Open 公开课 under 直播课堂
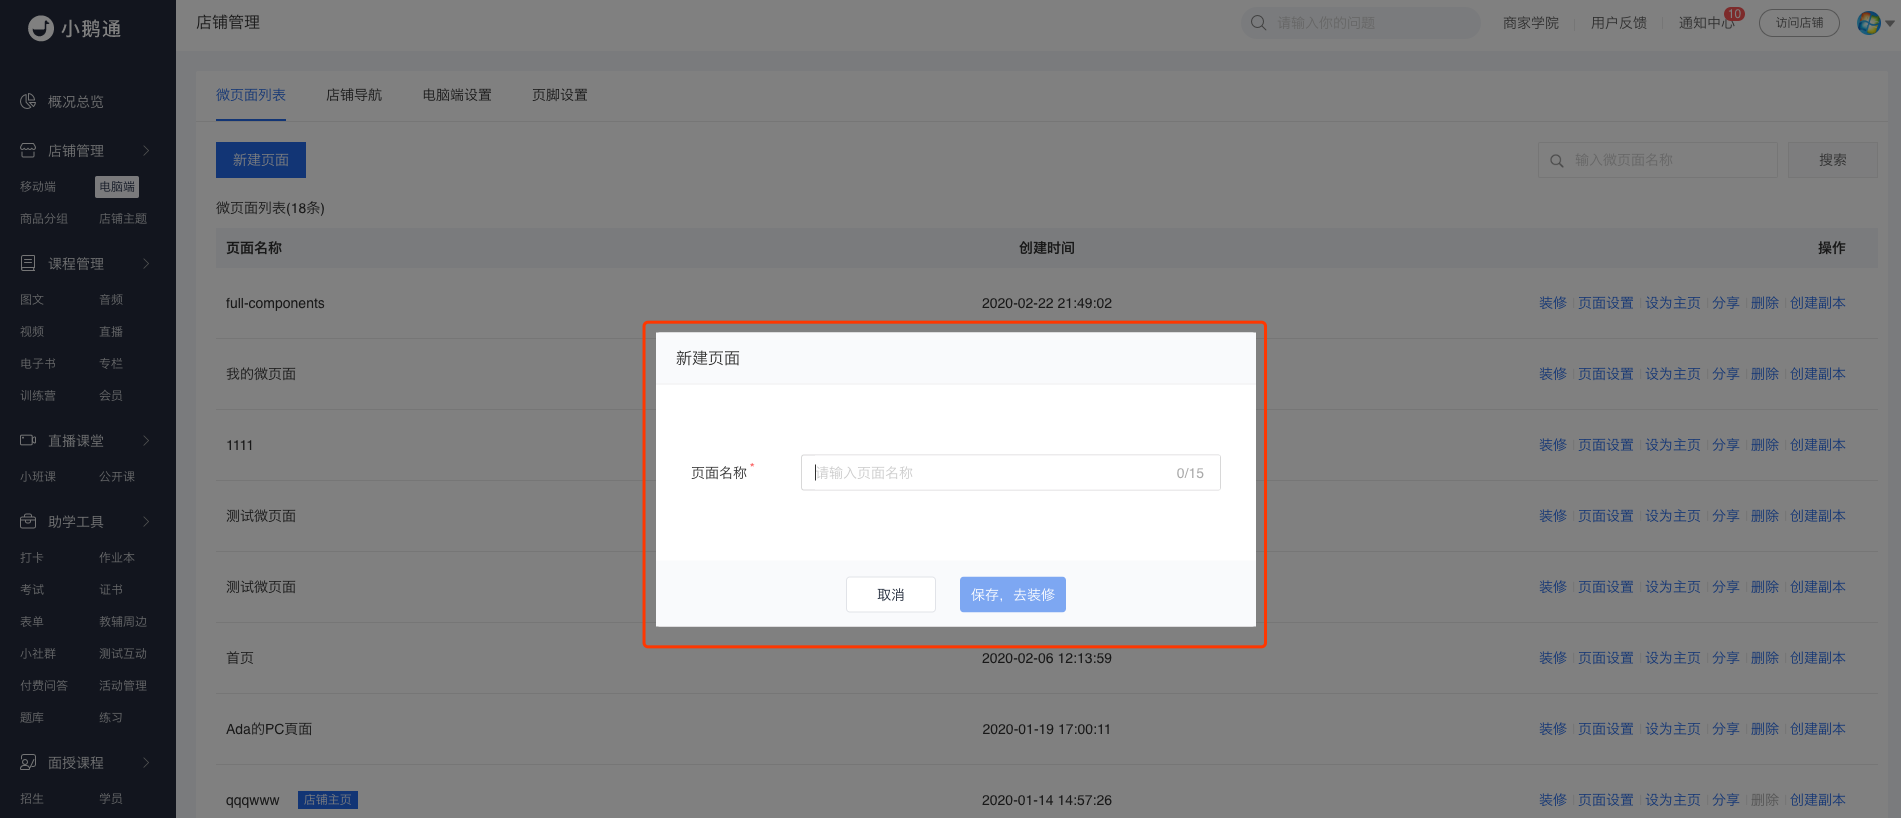The height and width of the screenshot is (818, 1901). tap(117, 477)
